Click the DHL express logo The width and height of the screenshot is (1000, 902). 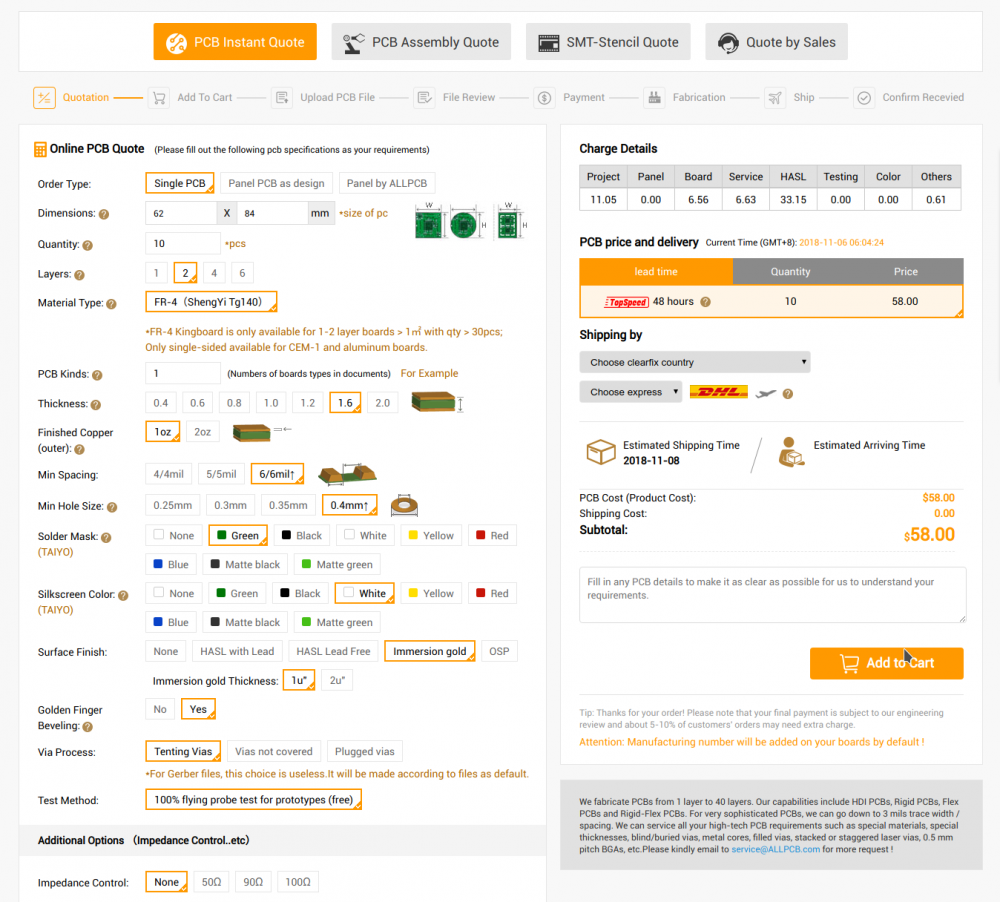pos(719,392)
